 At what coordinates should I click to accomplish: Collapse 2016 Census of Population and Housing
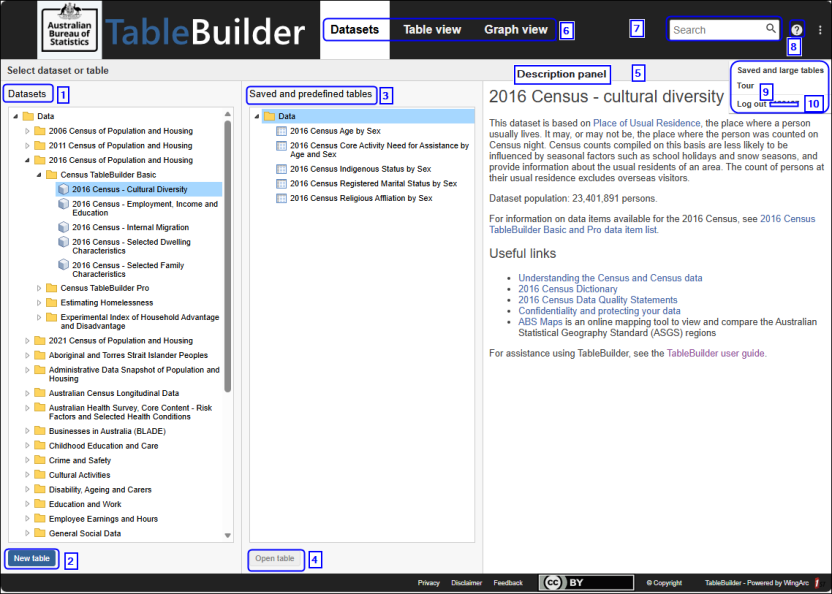pos(28,160)
